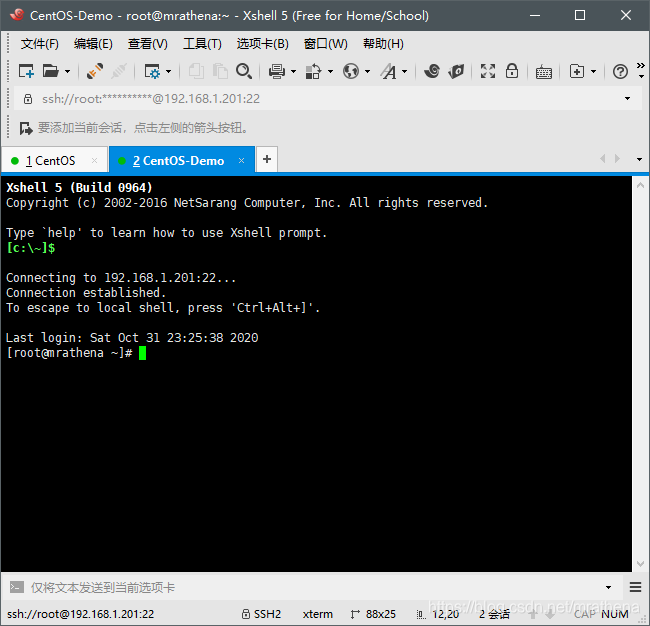The image size is (650, 626).
Task: Click the globe encoding icon
Action: coord(351,71)
